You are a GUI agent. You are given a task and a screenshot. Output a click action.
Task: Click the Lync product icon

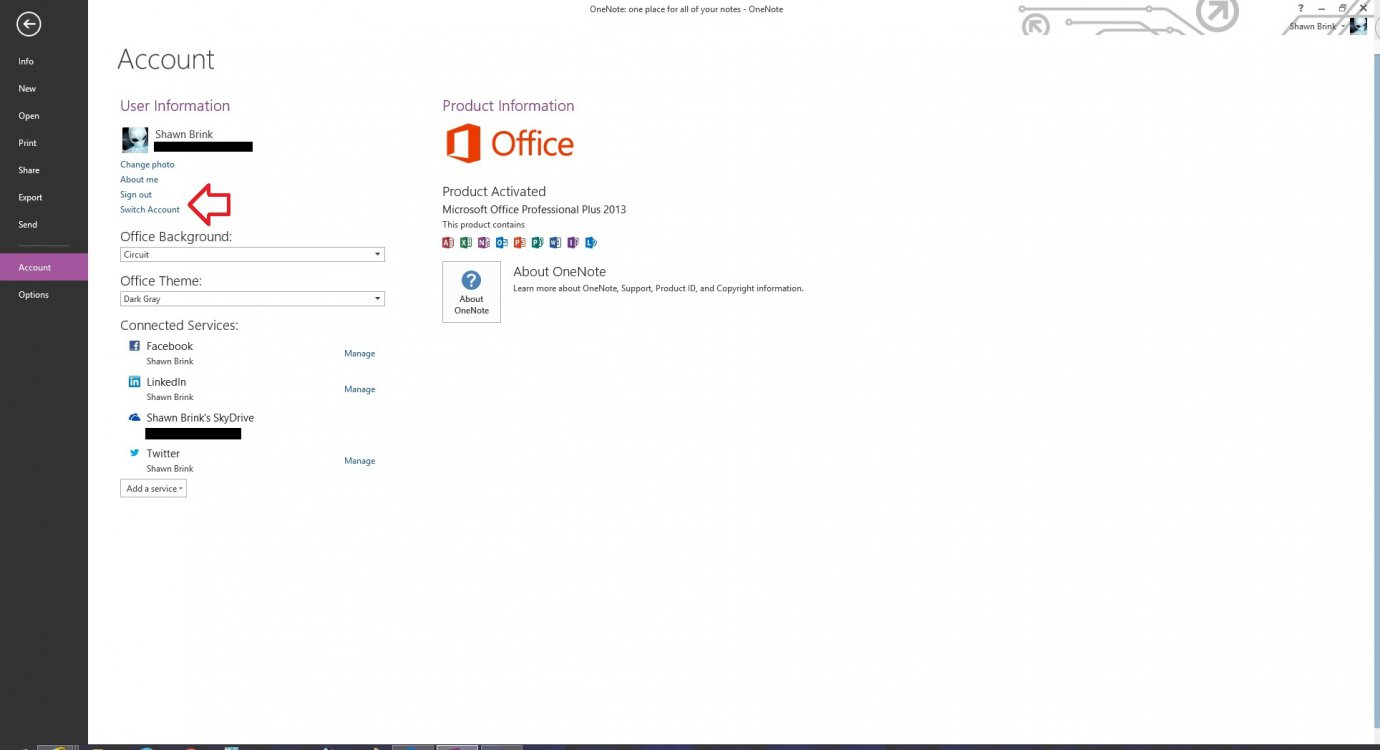coord(591,242)
